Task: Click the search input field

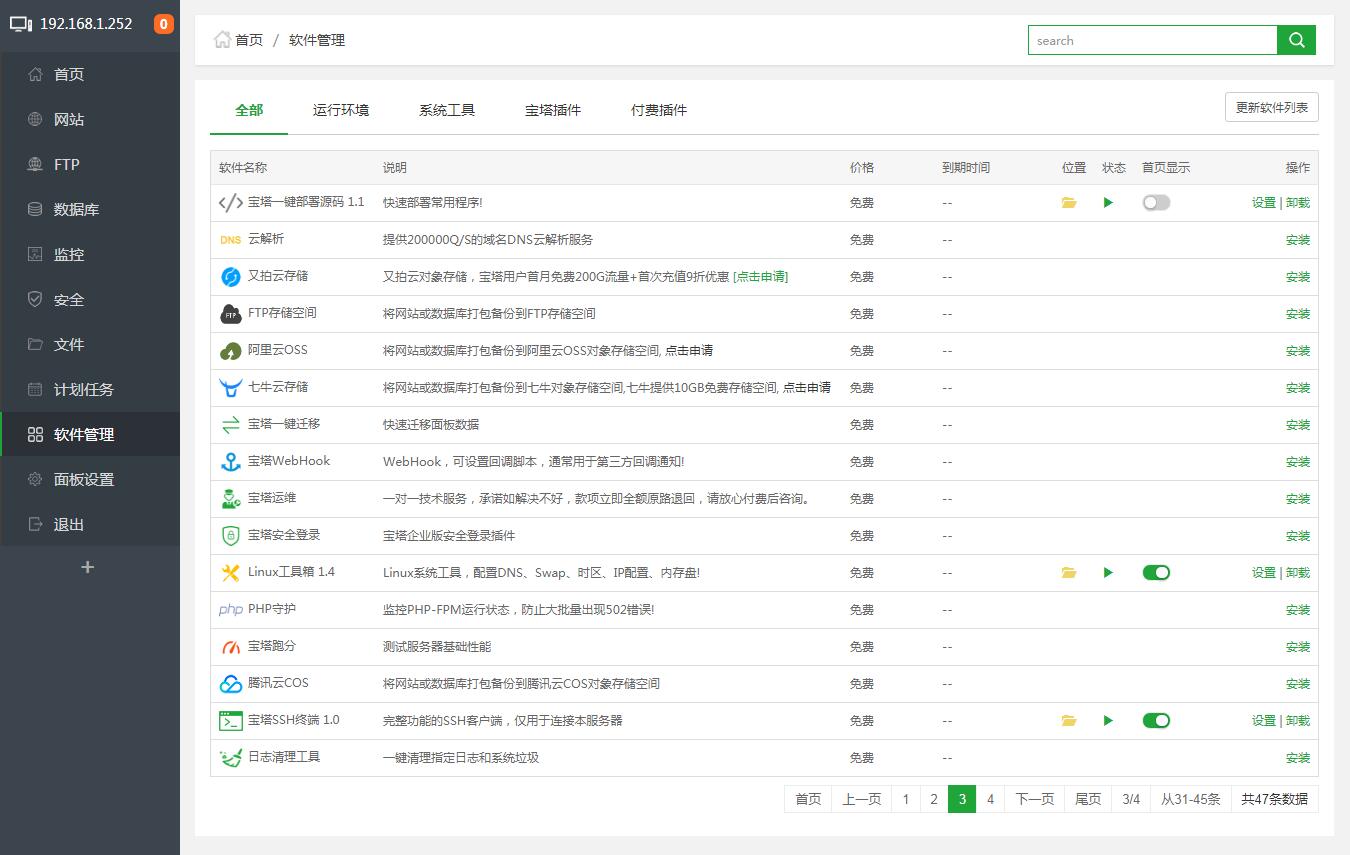Action: pyautogui.click(x=1152, y=40)
